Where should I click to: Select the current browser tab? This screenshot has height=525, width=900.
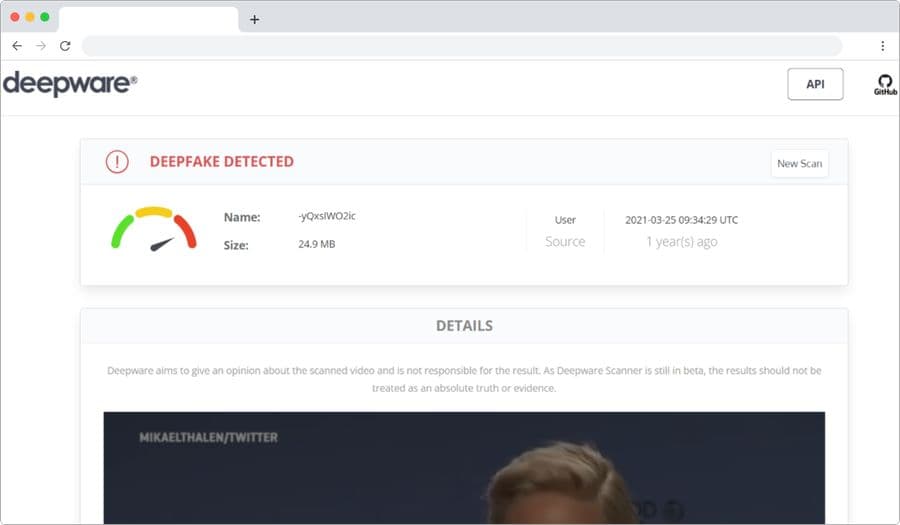click(148, 19)
